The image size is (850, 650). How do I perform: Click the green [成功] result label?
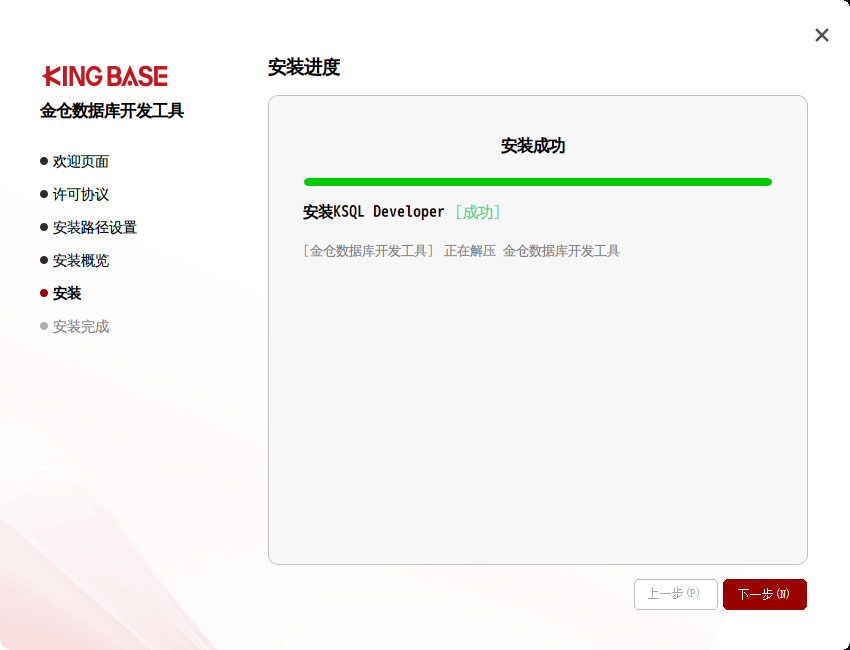[x=477, y=212]
